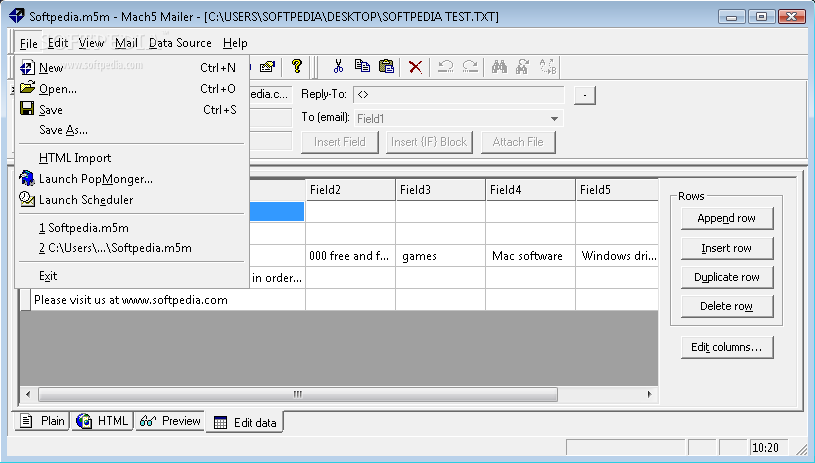
Task: Choose Save in the File menu
Action: pyautogui.click(x=132, y=110)
